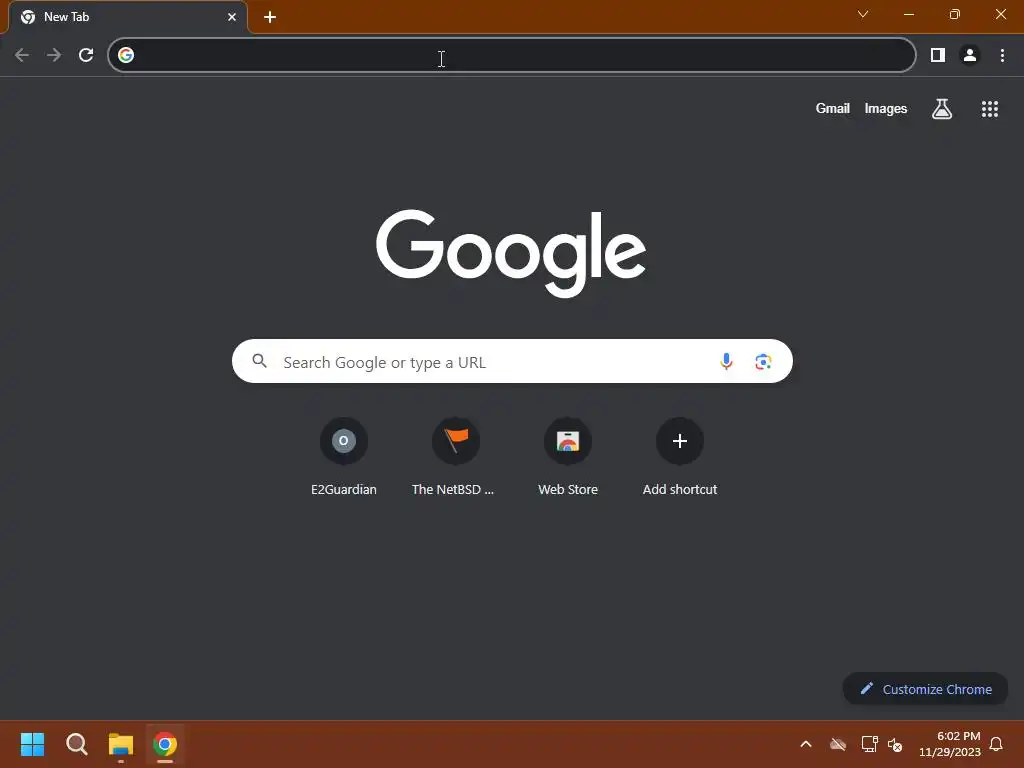Viewport: 1024px width, 768px height.
Task: Click Customize Chrome button
Action: (x=925, y=689)
